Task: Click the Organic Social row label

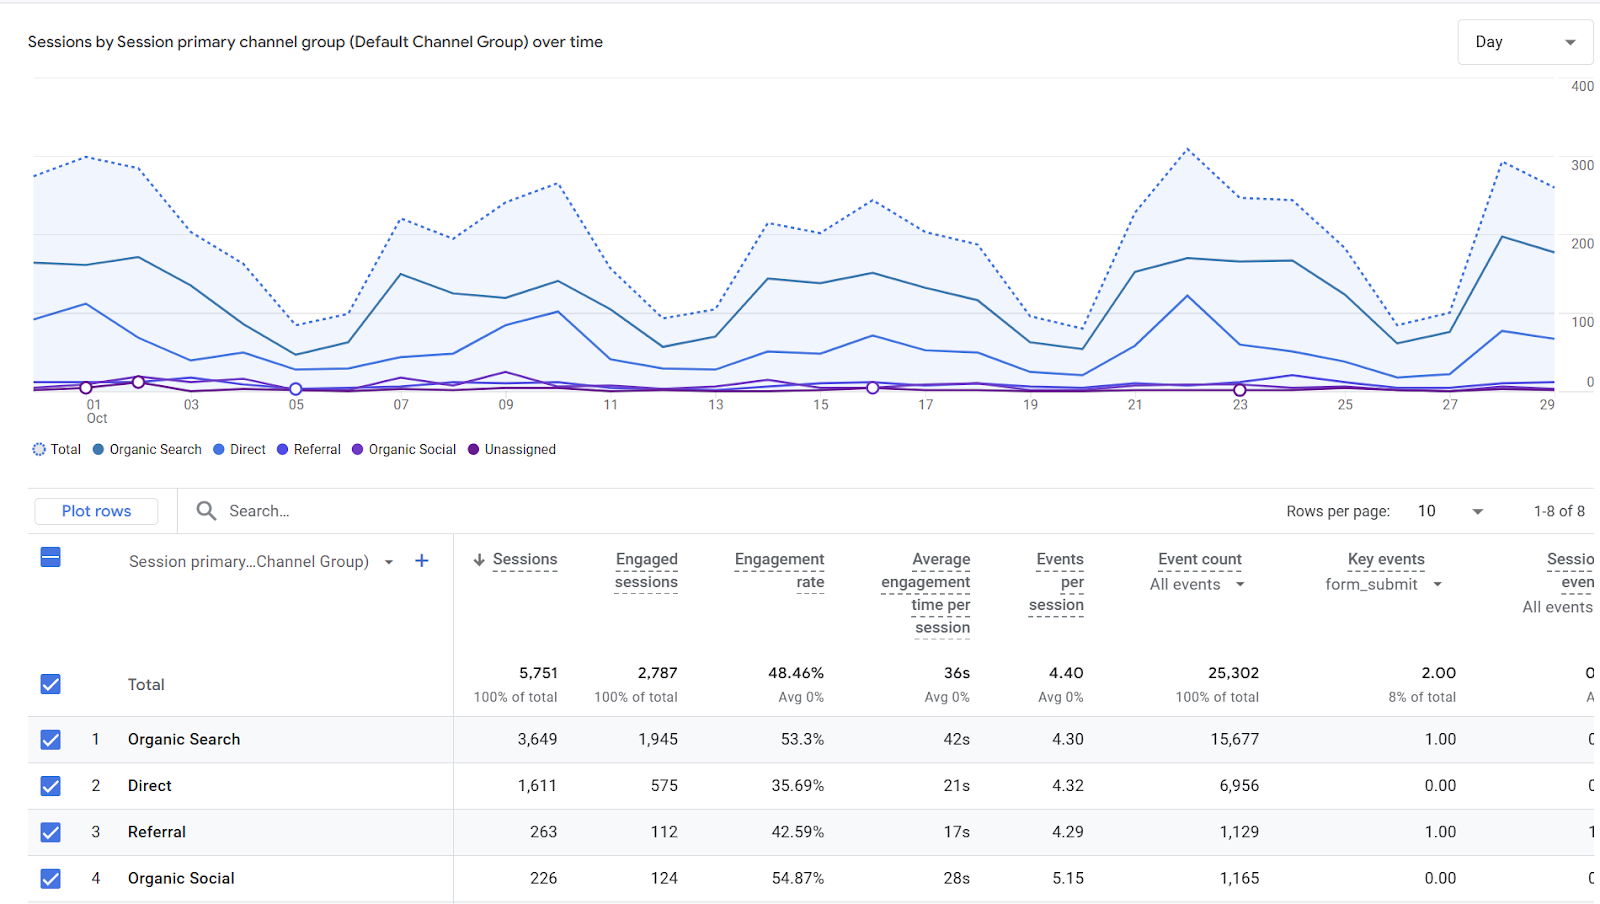Action: point(181,879)
